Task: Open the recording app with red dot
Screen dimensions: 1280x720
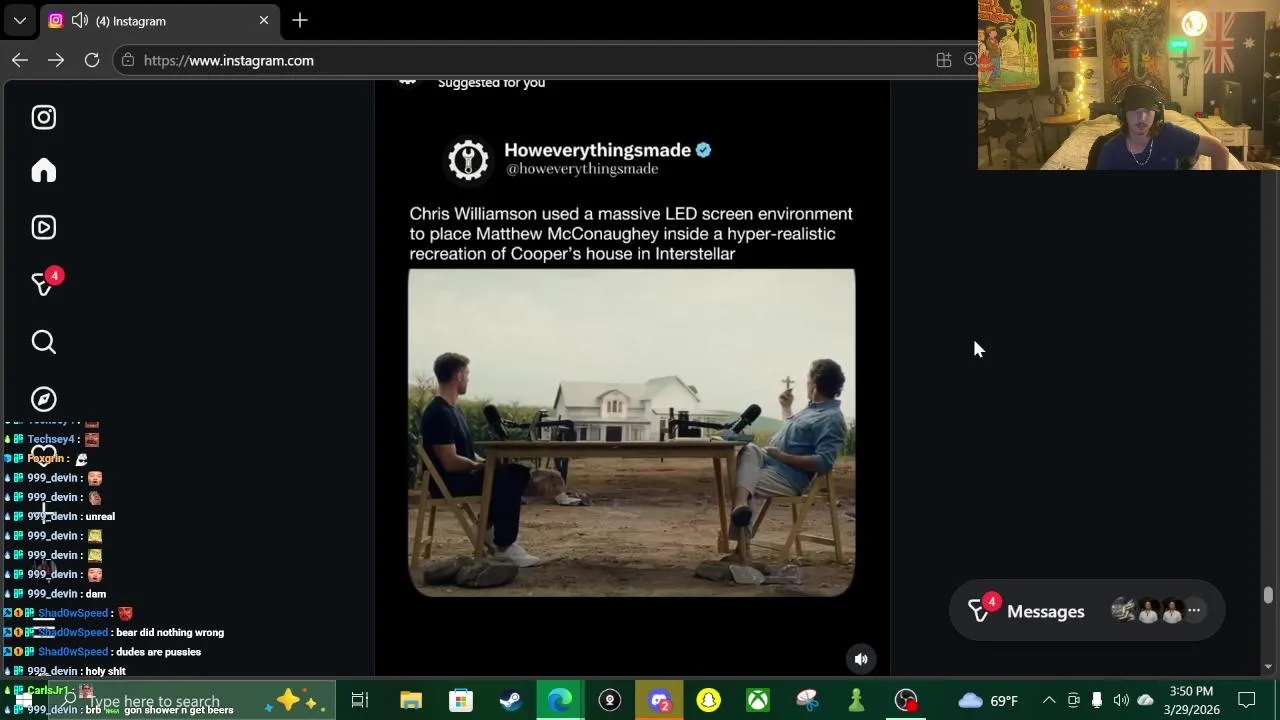Action: click(906, 700)
